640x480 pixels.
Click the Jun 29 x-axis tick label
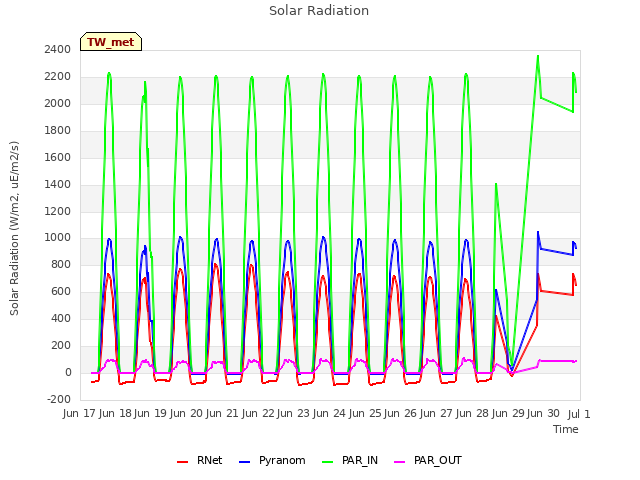tap(507, 413)
